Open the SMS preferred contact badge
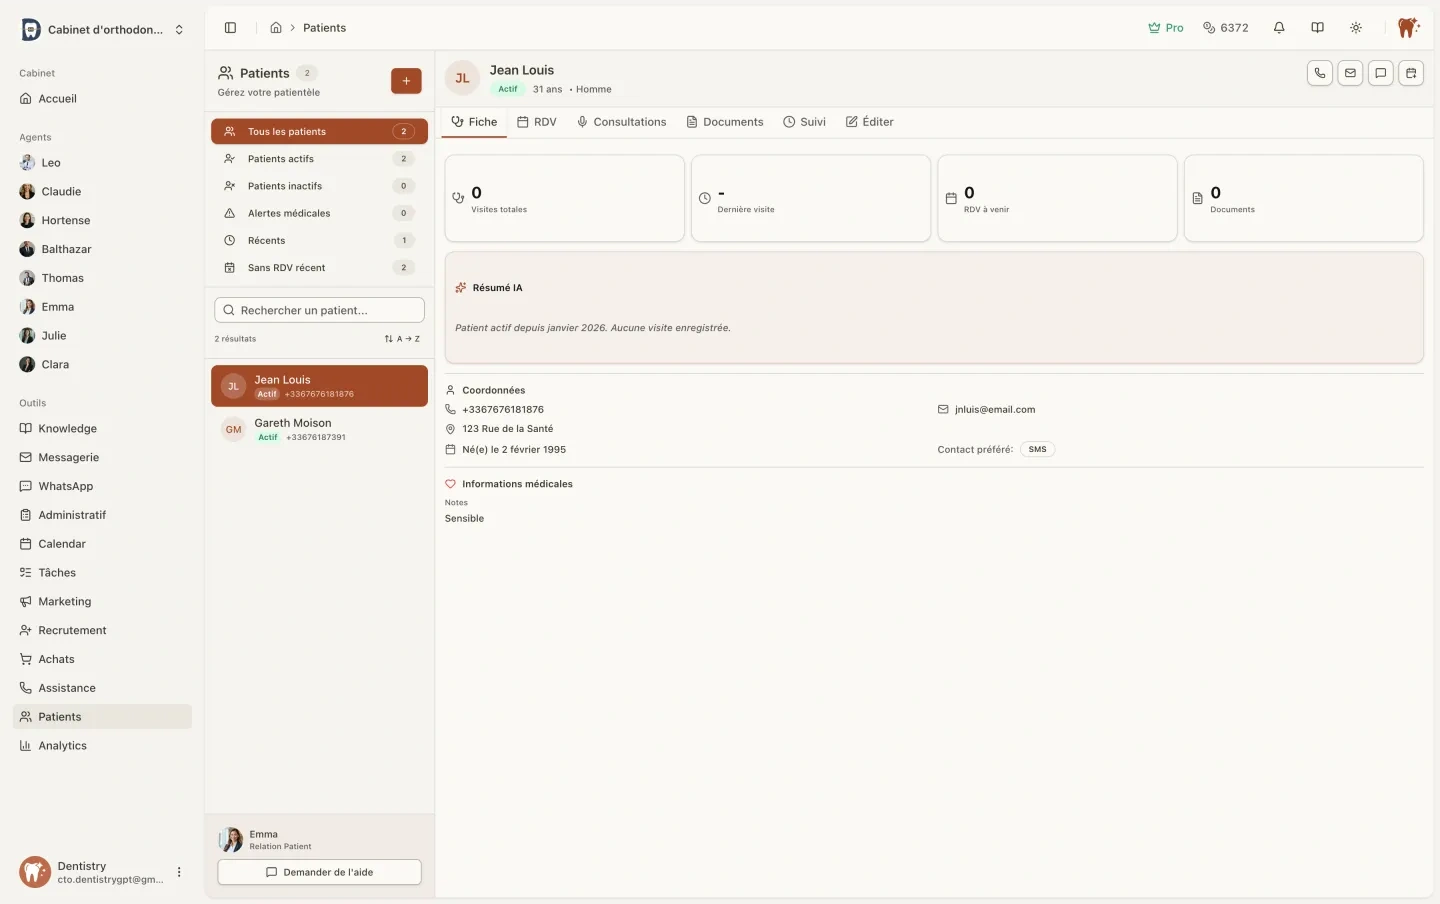This screenshot has width=1440, height=904. [1037, 450]
